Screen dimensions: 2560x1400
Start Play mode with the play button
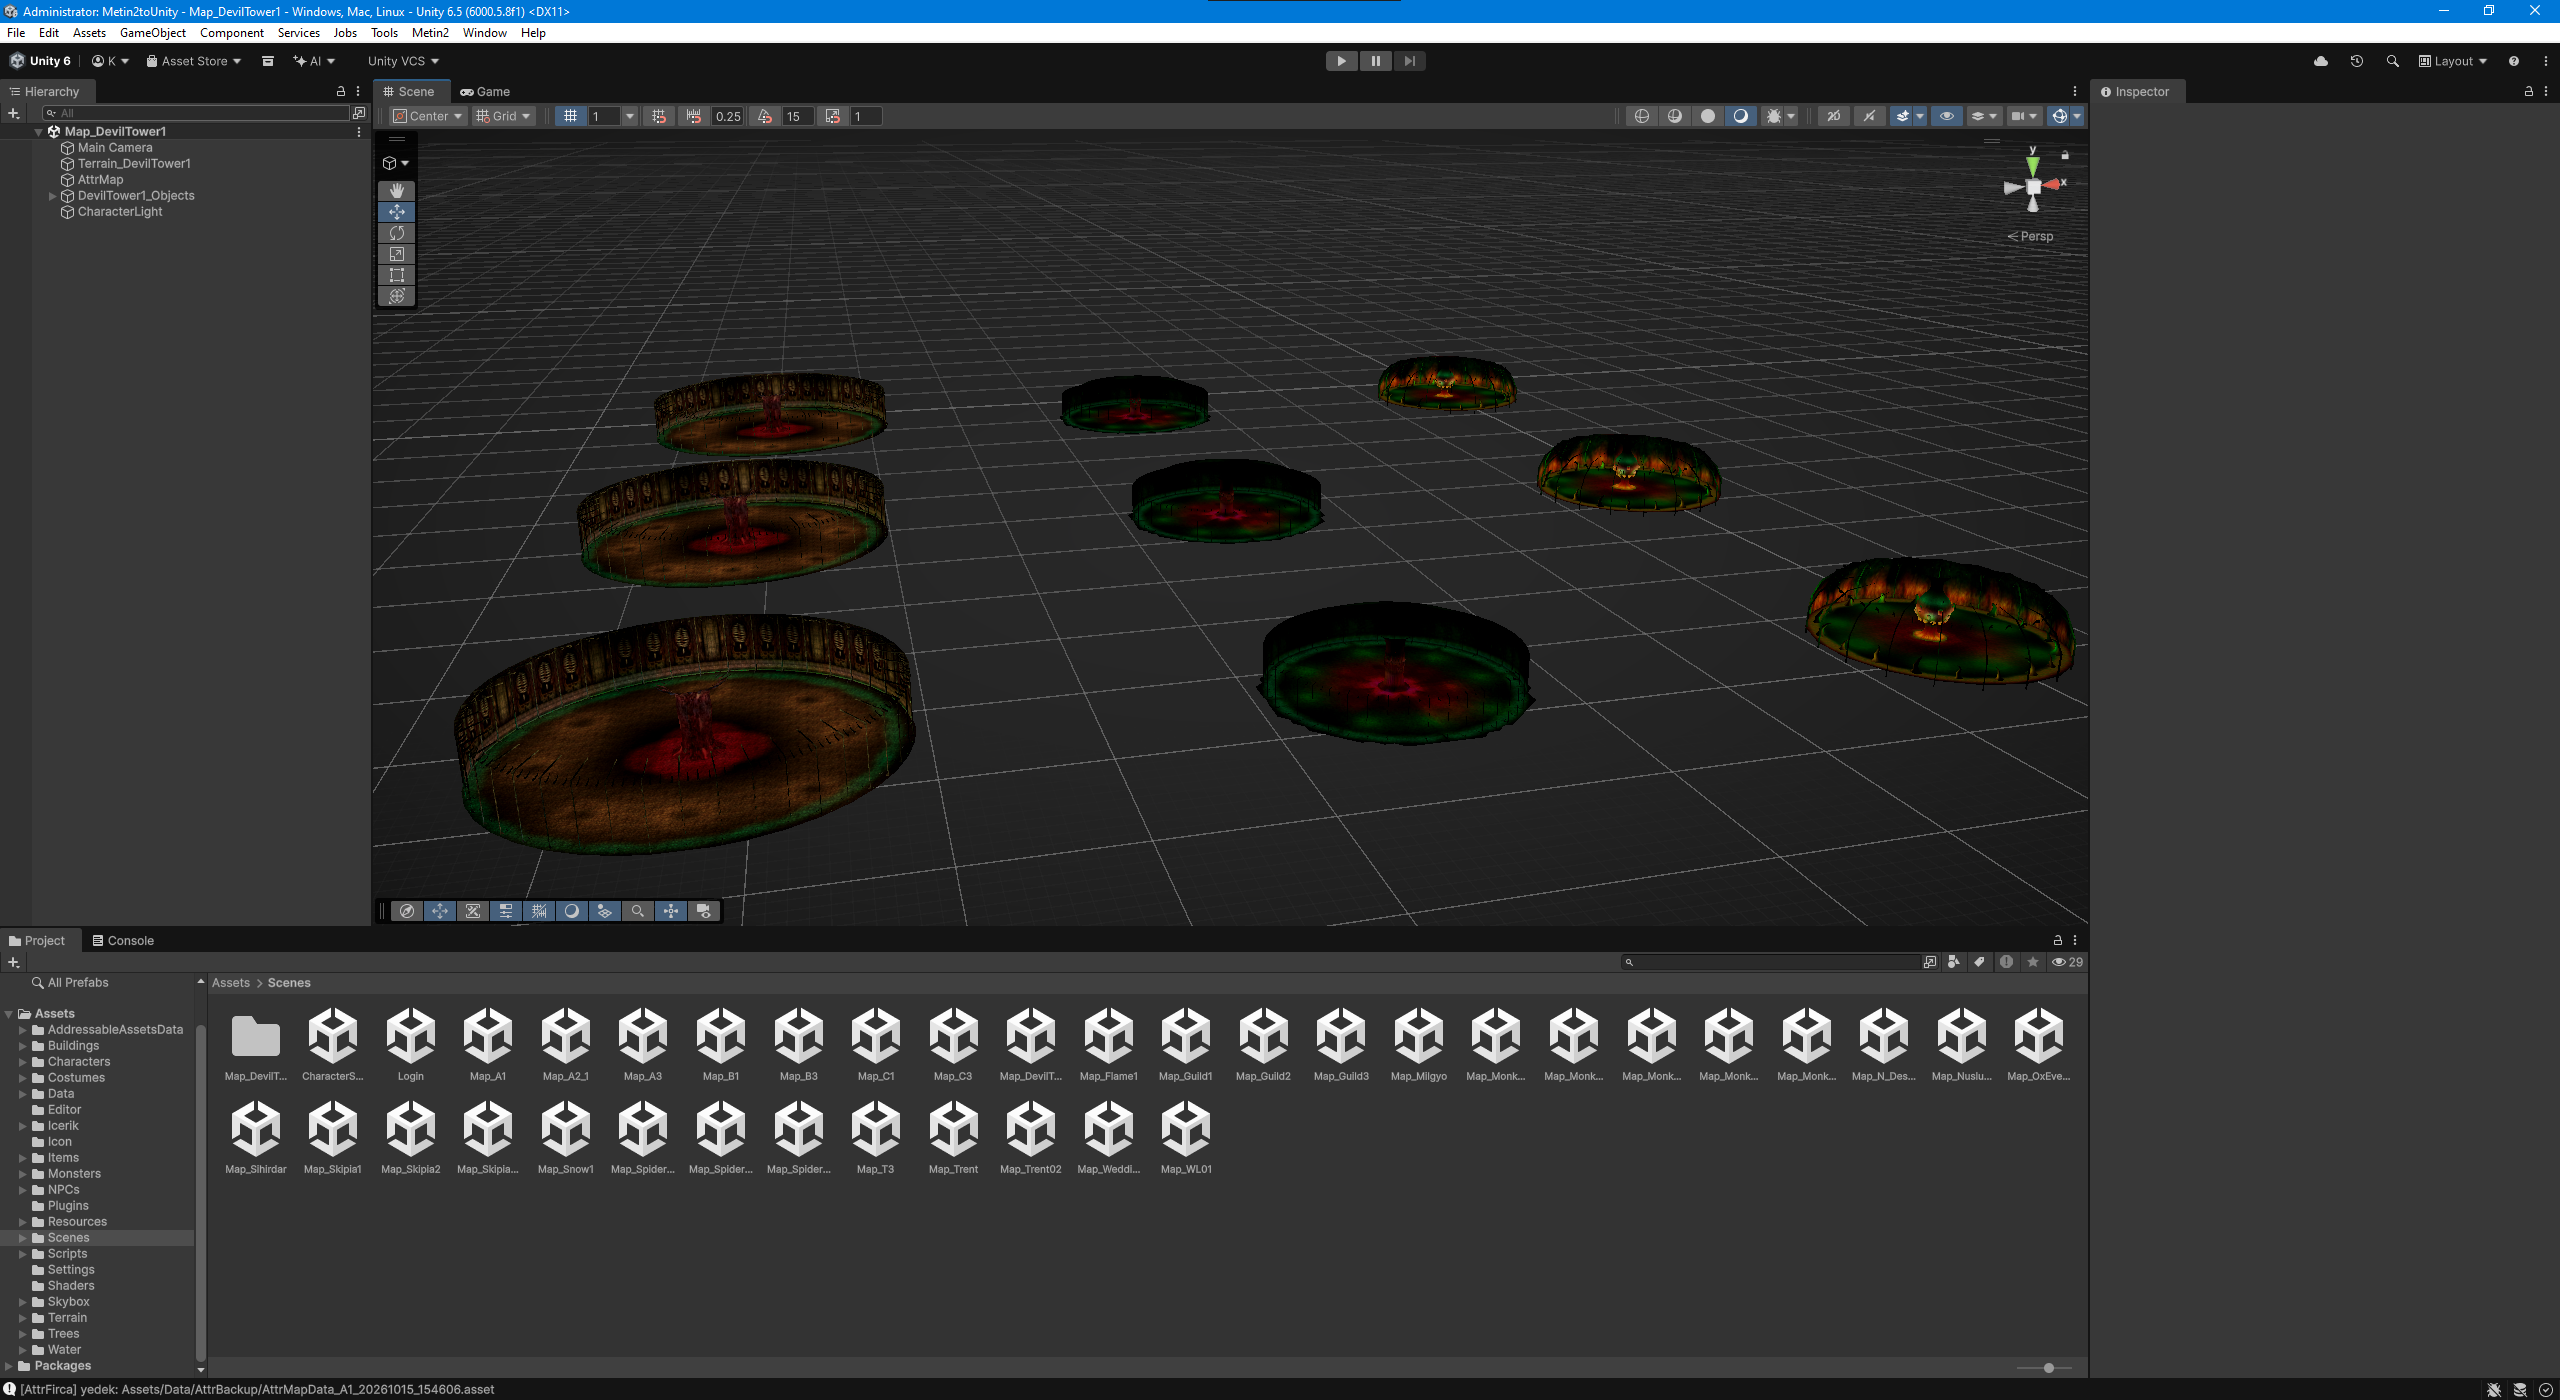1341,61
